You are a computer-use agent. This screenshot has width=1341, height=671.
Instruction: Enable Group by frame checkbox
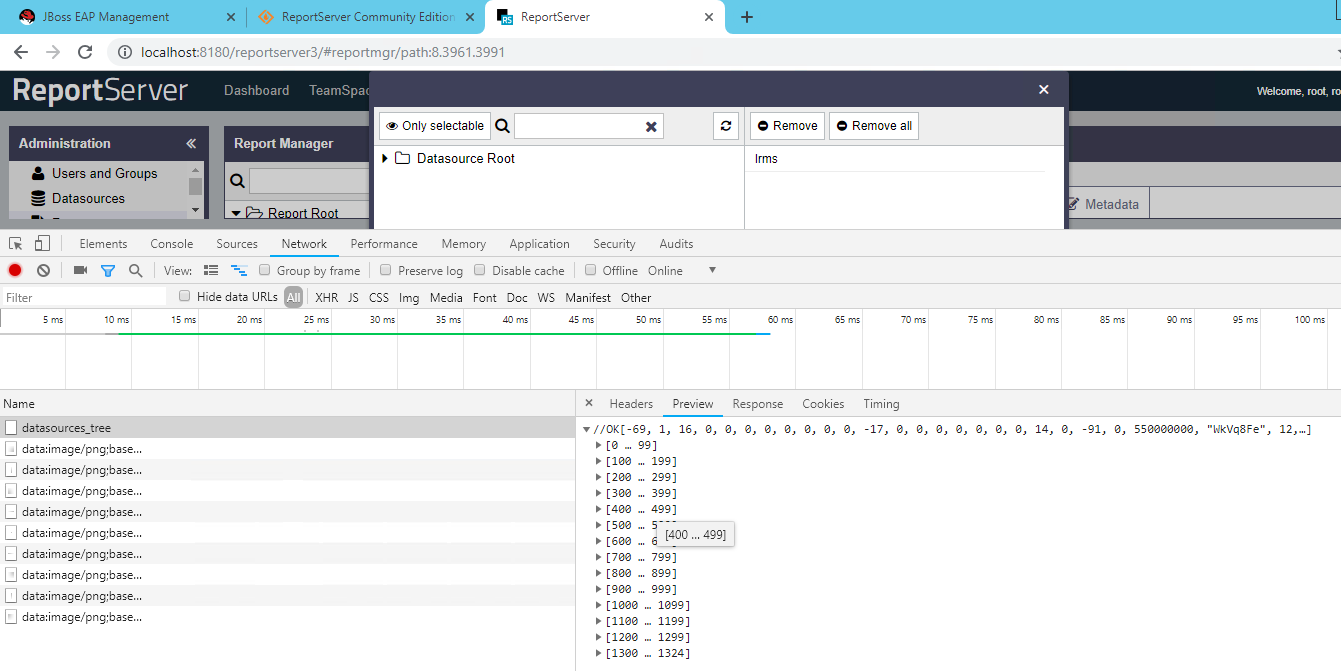265,270
